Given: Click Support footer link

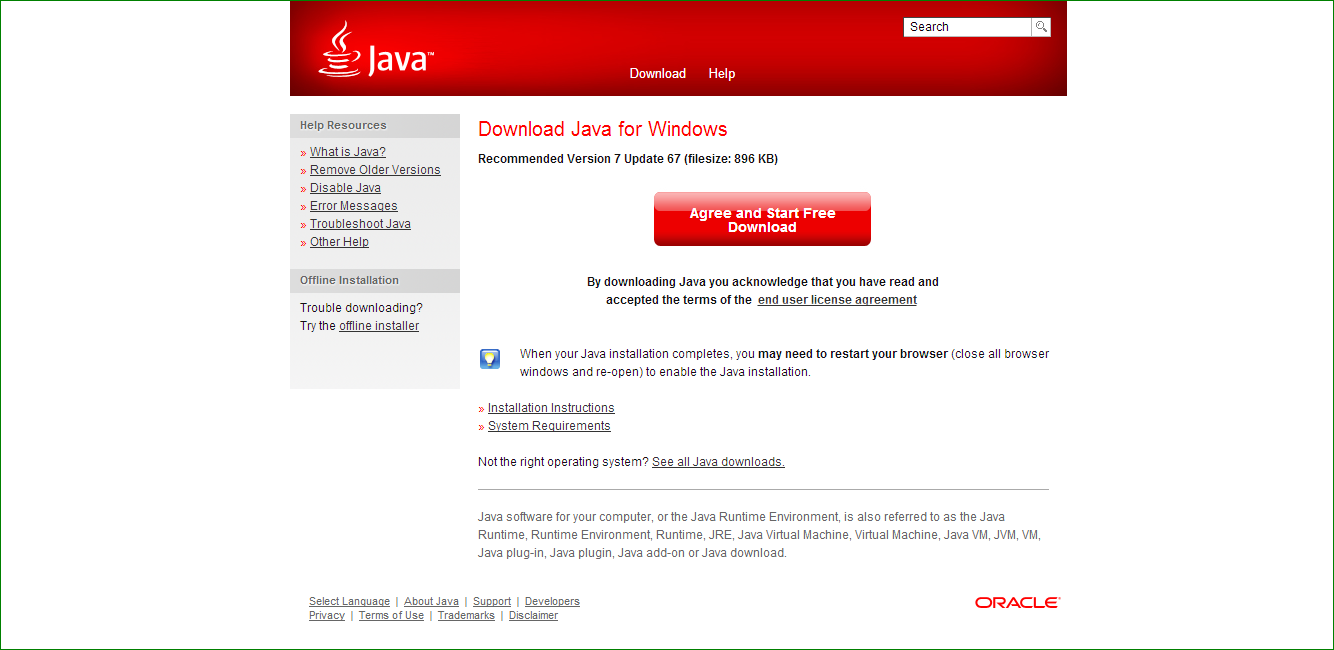Looking at the screenshot, I should coord(492,602).
